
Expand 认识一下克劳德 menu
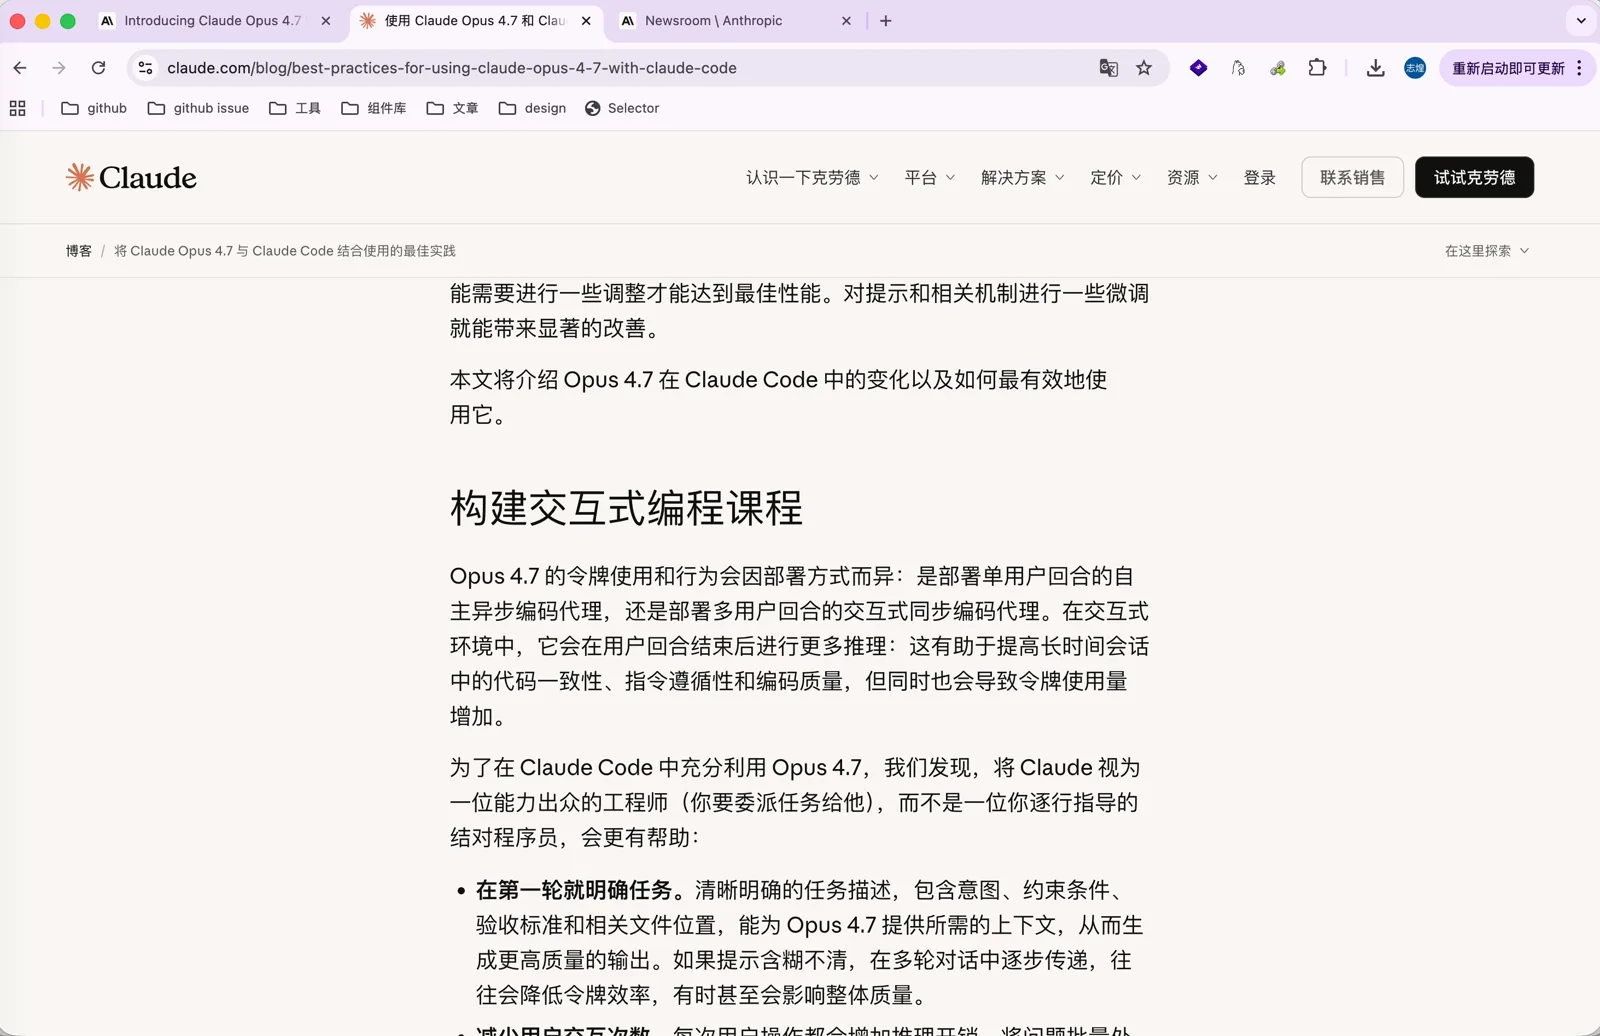812,177
